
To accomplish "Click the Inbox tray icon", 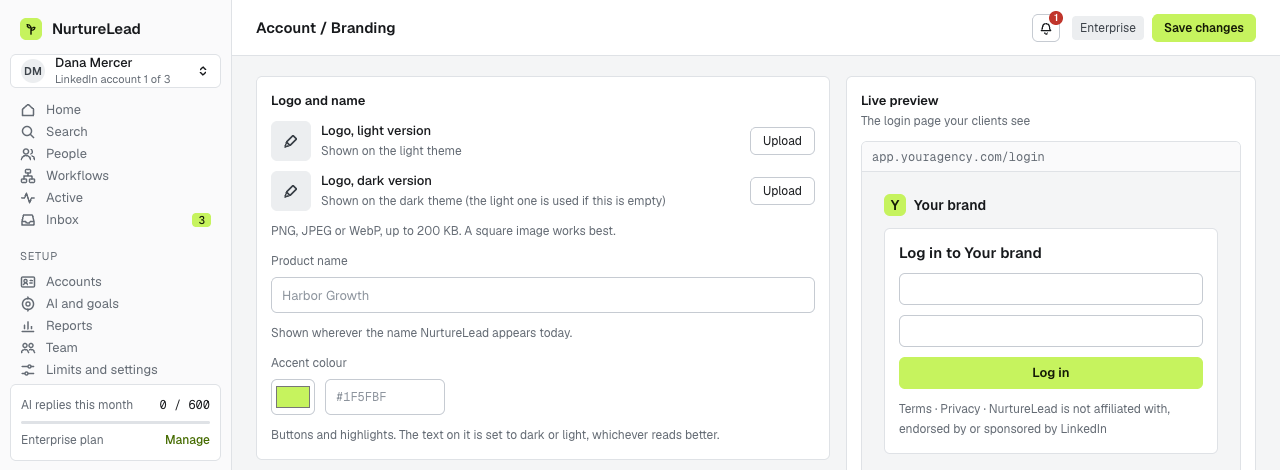I will (28, 220).
